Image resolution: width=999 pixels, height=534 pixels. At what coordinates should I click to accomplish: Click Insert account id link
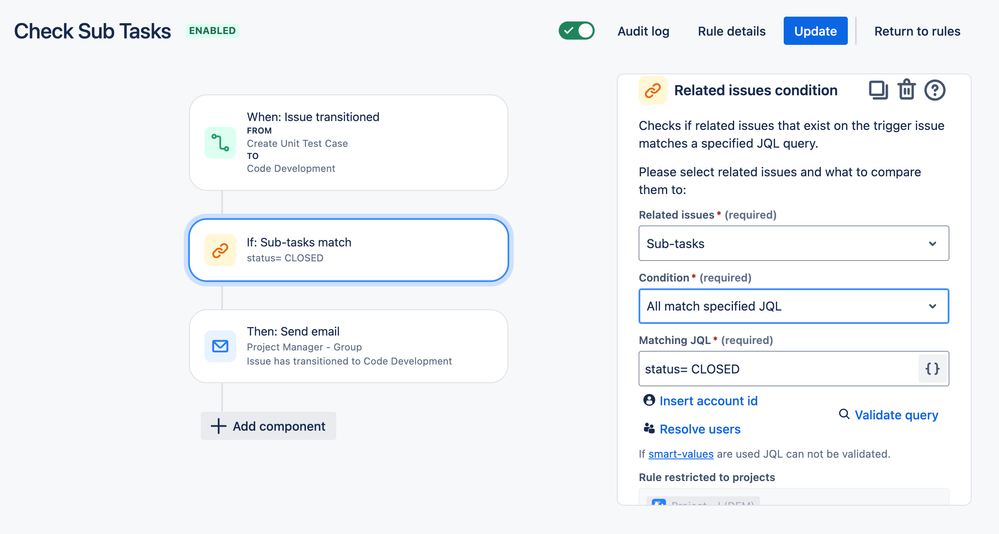tap(708, 401)
